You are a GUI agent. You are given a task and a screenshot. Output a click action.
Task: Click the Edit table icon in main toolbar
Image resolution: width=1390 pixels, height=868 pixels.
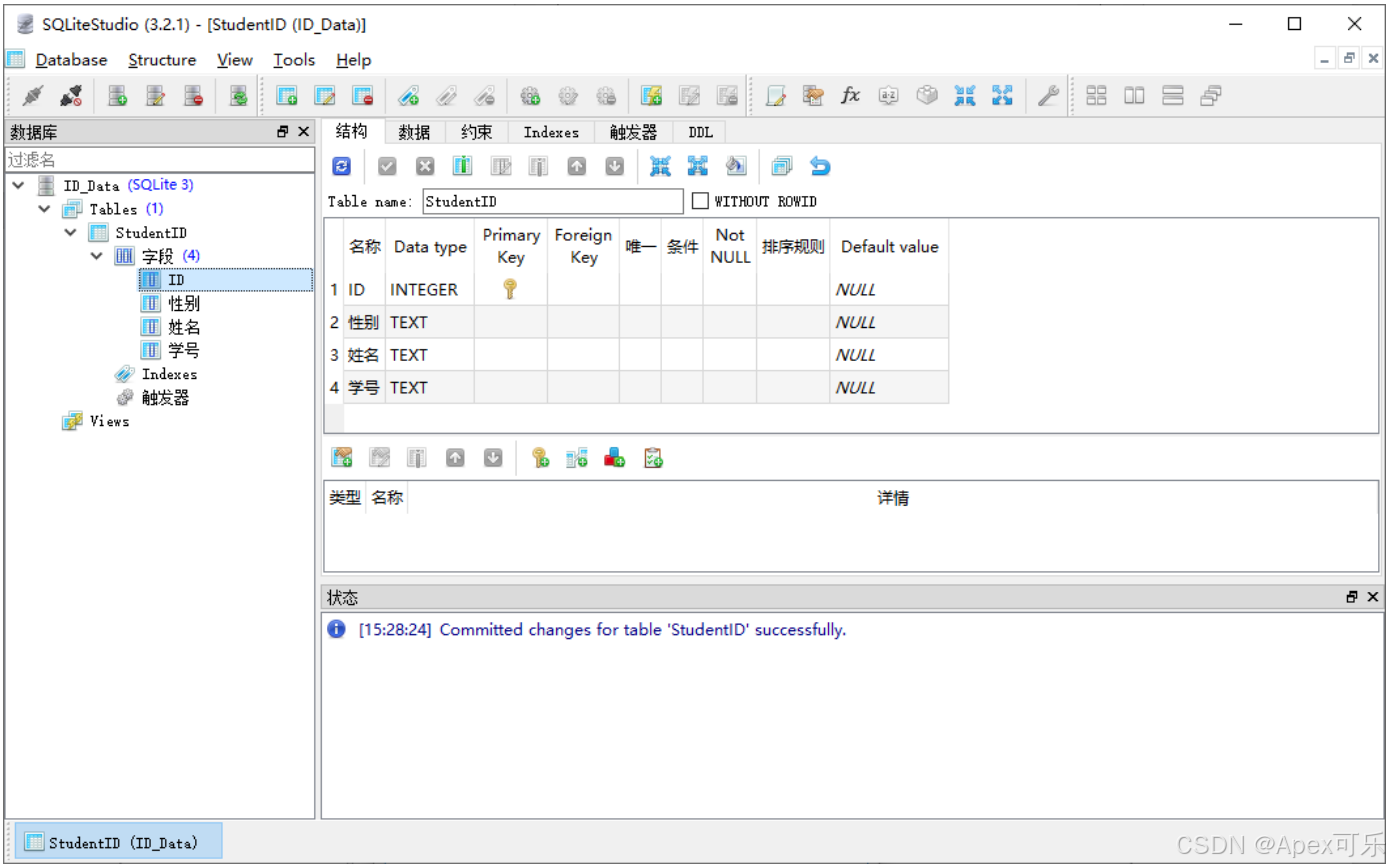click(x=325, y=96)
